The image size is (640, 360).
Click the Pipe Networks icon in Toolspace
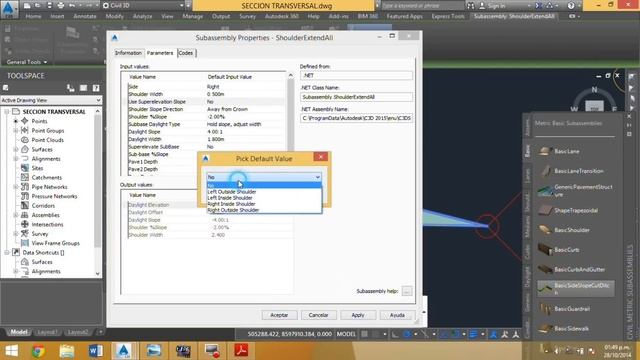(x=25, y=187)
